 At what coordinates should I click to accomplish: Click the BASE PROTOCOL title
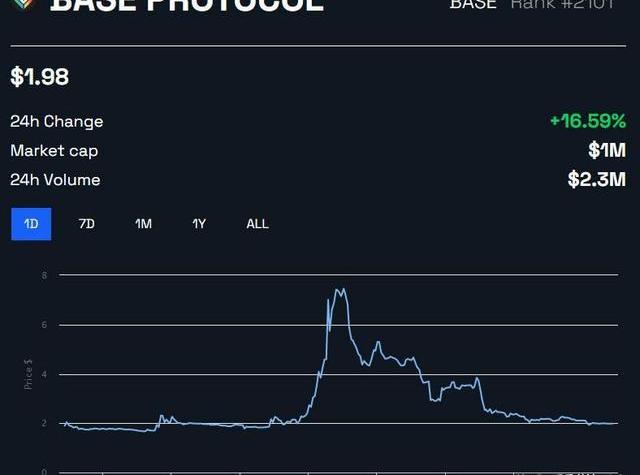pos(187,5)
